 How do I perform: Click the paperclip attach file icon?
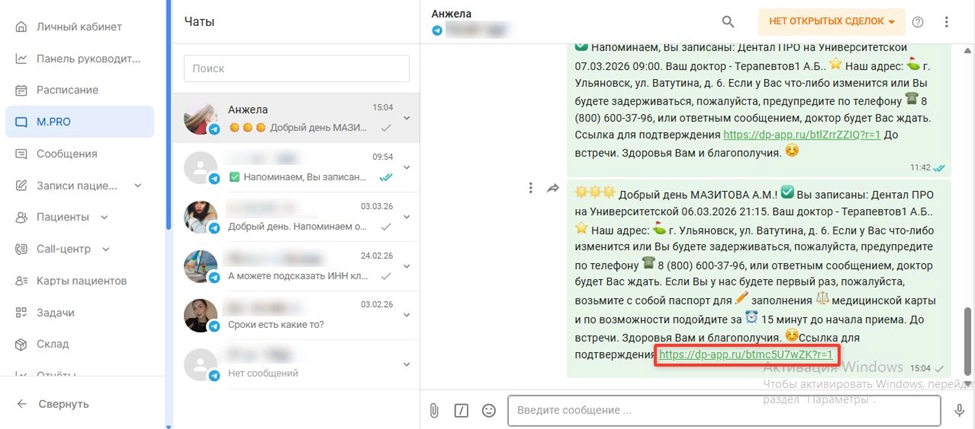434,410
